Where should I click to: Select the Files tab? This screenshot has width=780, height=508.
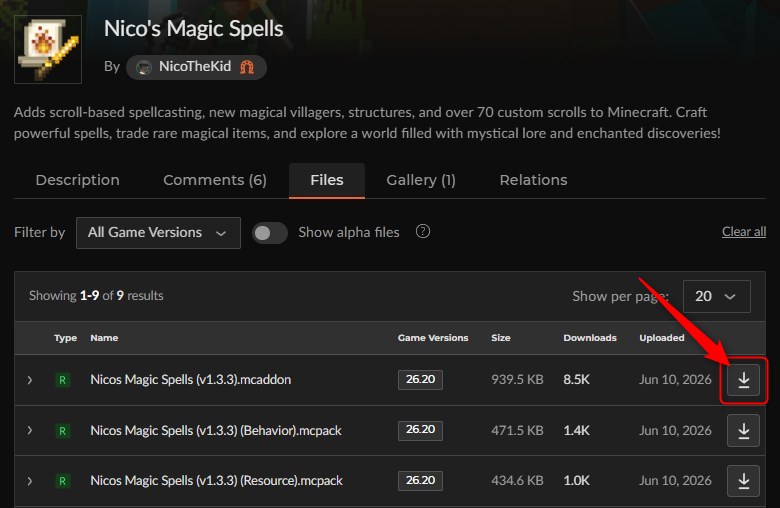[327, 180]
